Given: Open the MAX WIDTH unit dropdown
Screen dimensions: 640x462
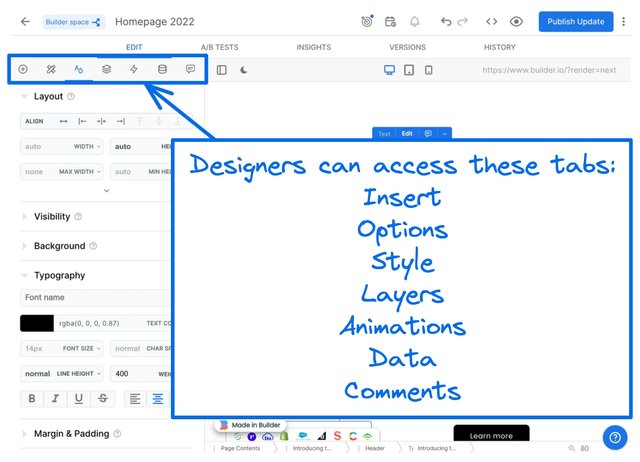Looking at the screenshot, I should point(80,172).
